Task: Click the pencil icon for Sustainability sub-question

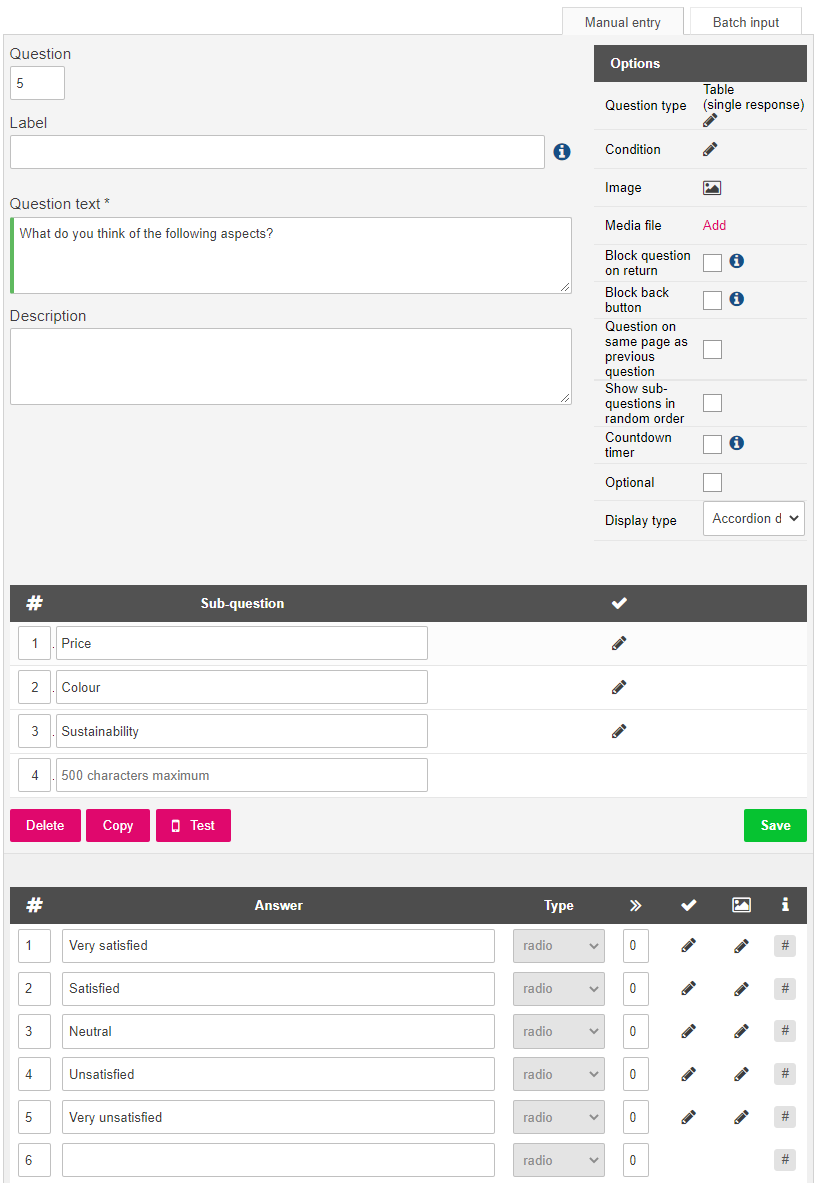Action: [x=619, y=731]
